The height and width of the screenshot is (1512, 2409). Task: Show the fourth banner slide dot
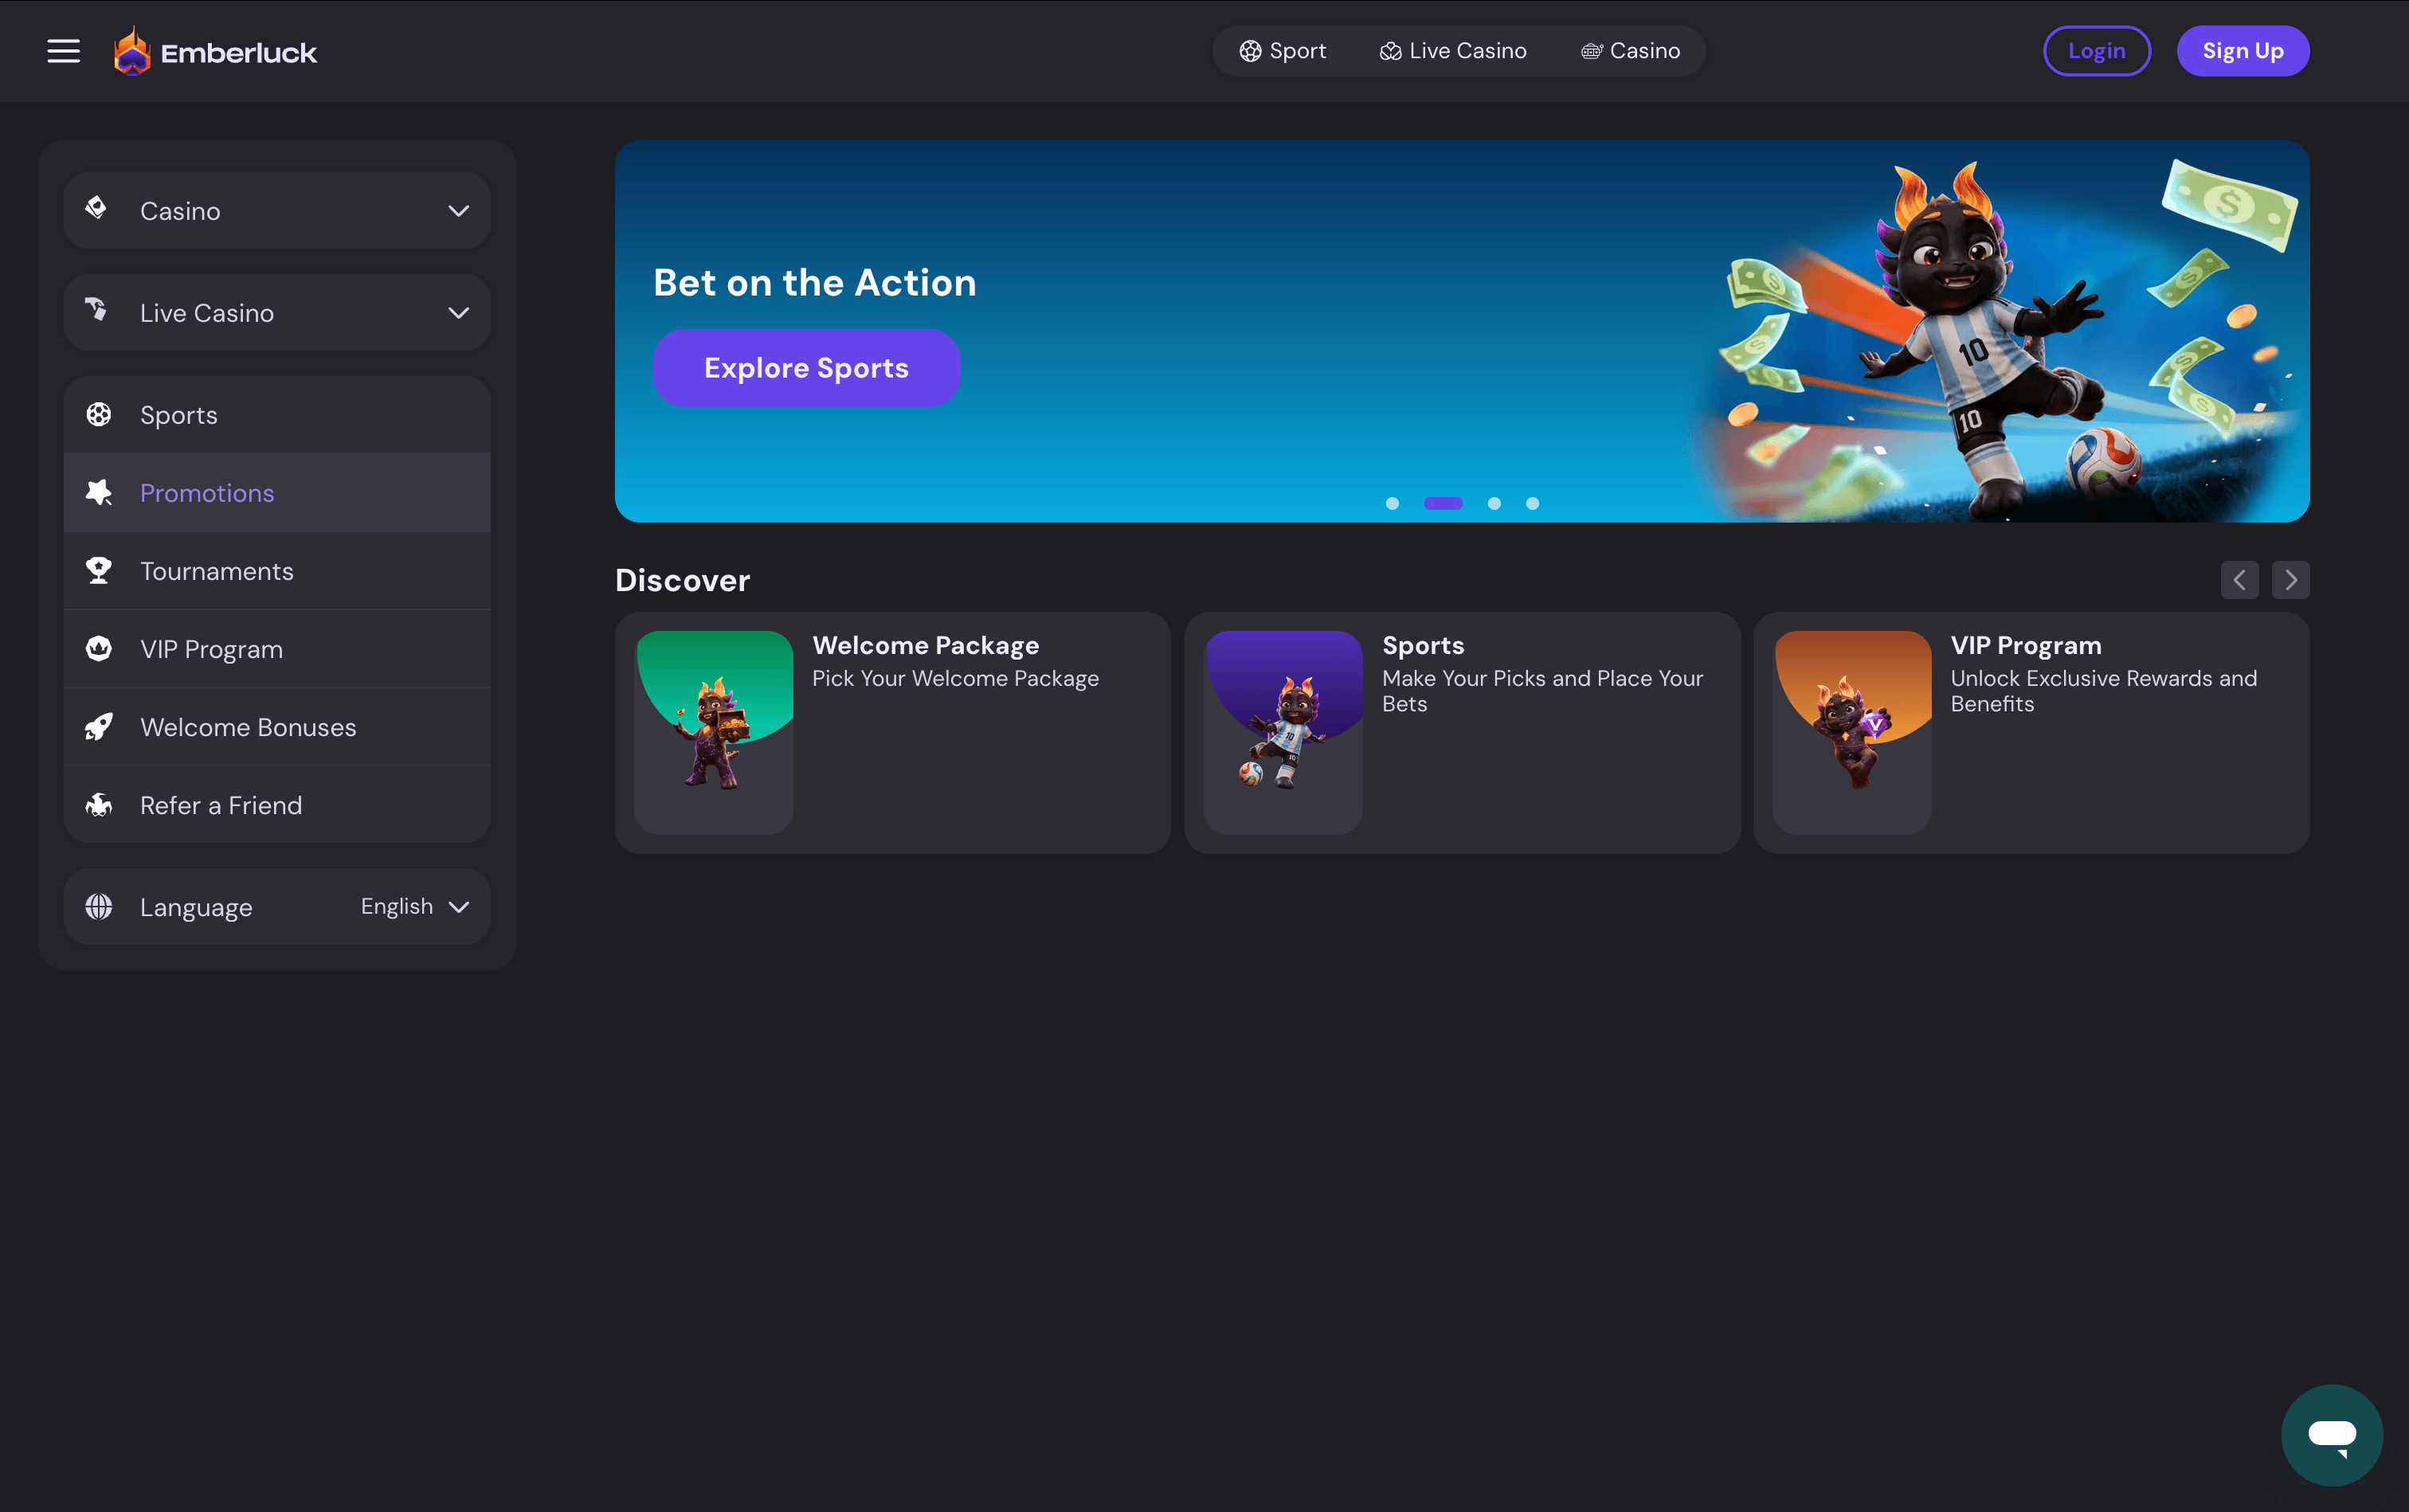1532,503
